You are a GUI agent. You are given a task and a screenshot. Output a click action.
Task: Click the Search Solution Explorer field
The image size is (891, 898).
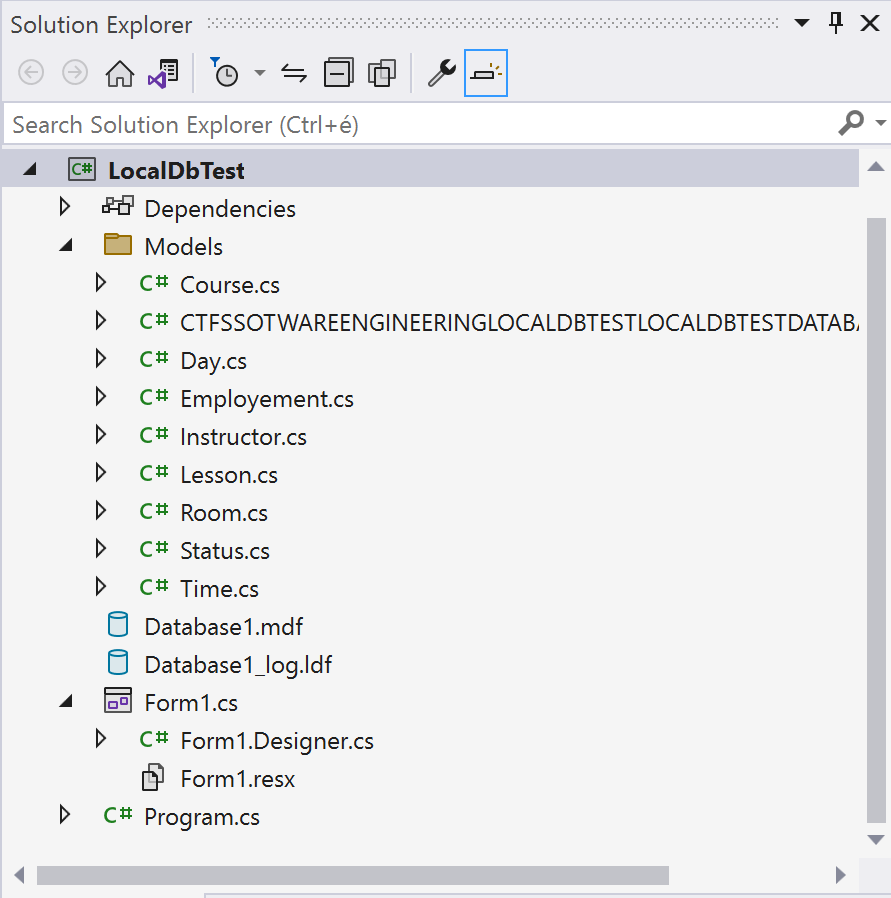420,125
